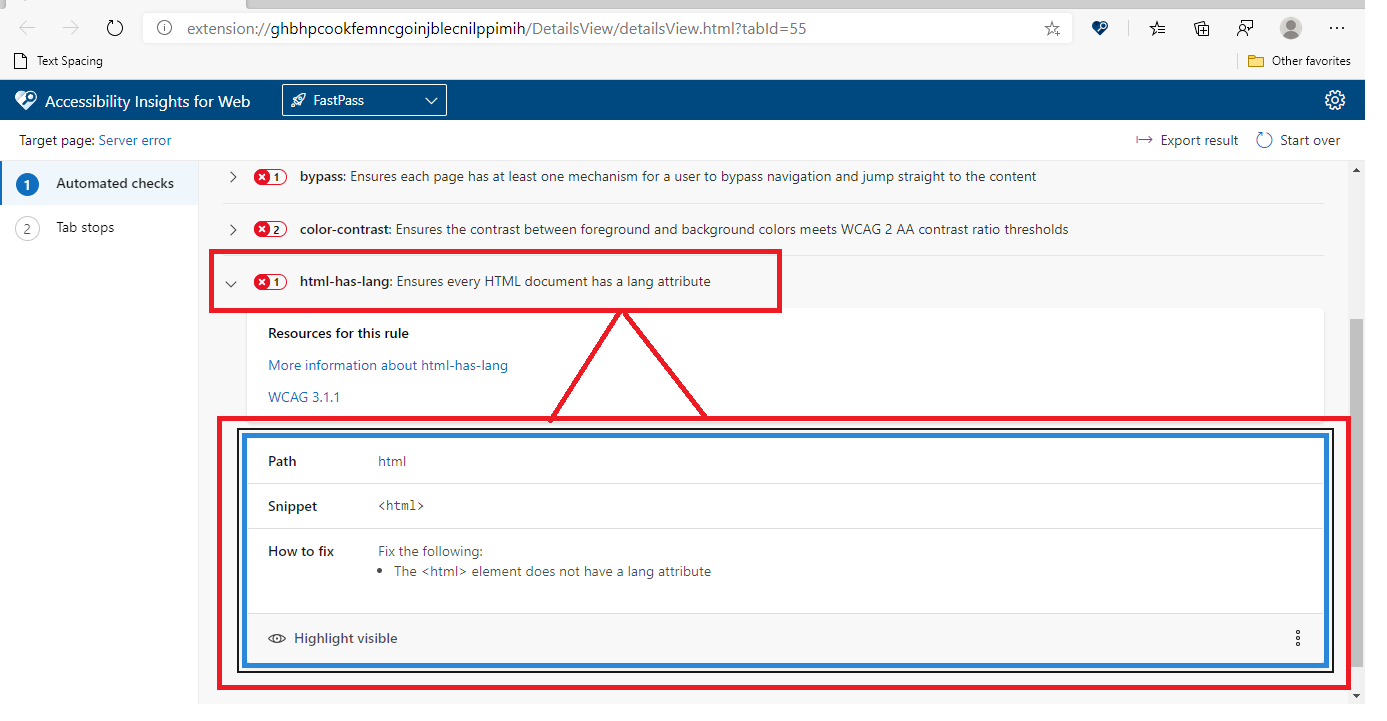Open Edge Collections
The width and height of the screenshot is (1387, 721).
click(1201, 28)
